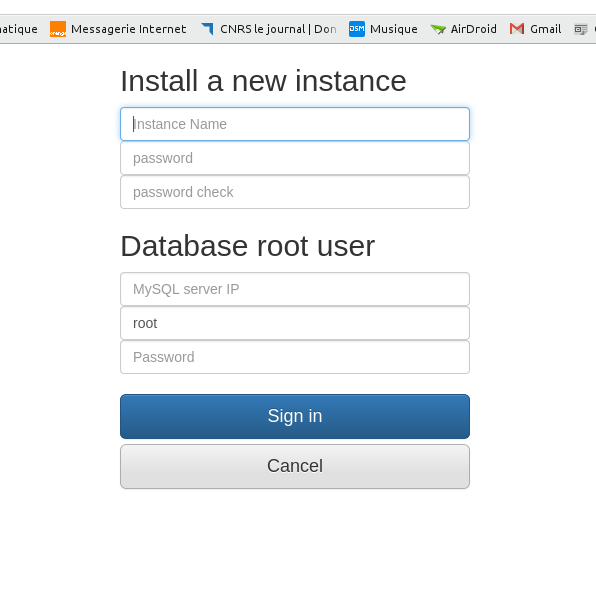Open the Messagerie Internet bookmark
This screenshot has width=596, height=594.
click(x=118, y=29)
